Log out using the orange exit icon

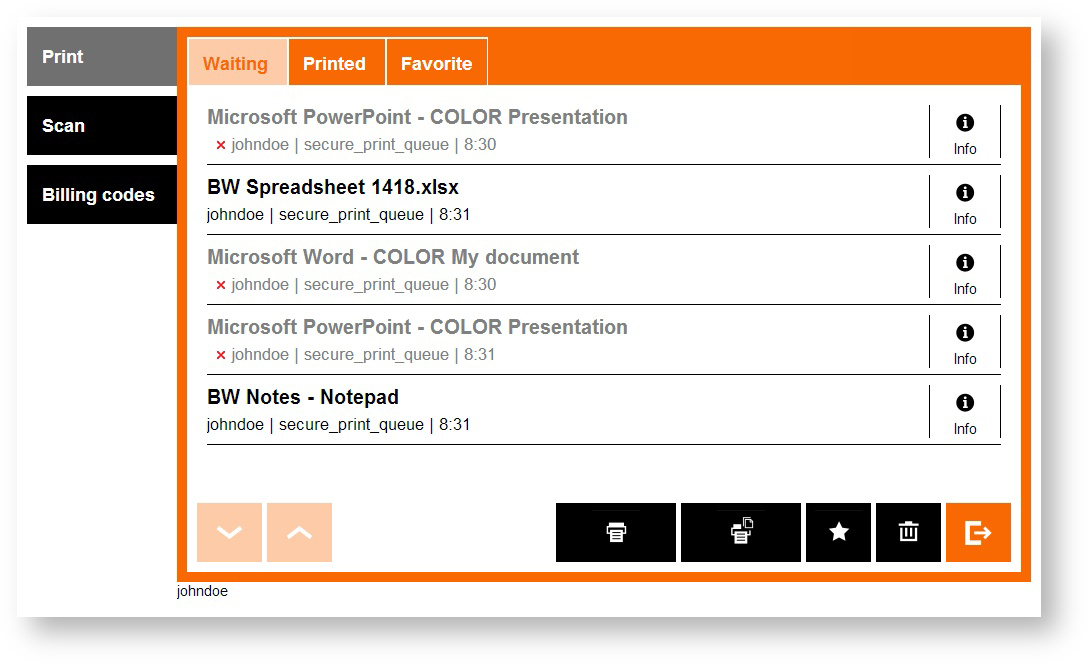point(978,532)
